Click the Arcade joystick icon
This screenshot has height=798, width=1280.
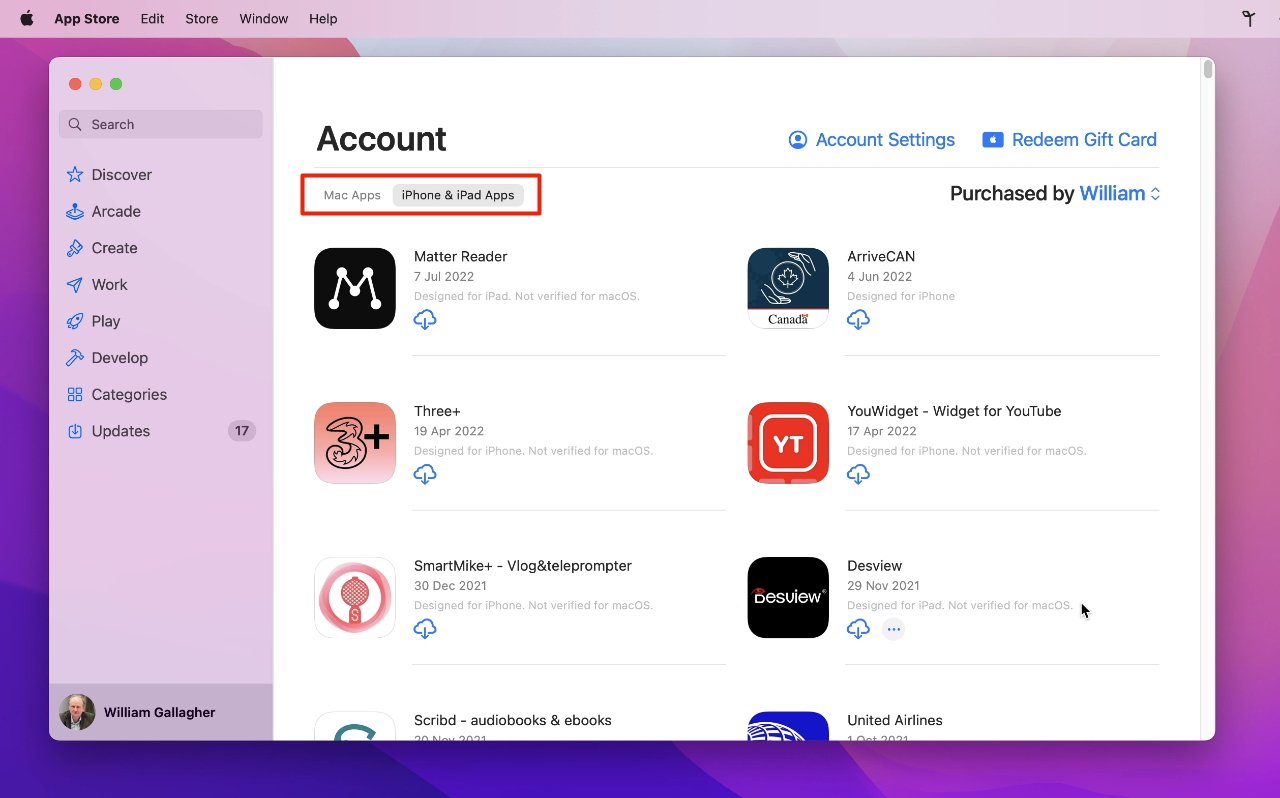coord(75,212)
